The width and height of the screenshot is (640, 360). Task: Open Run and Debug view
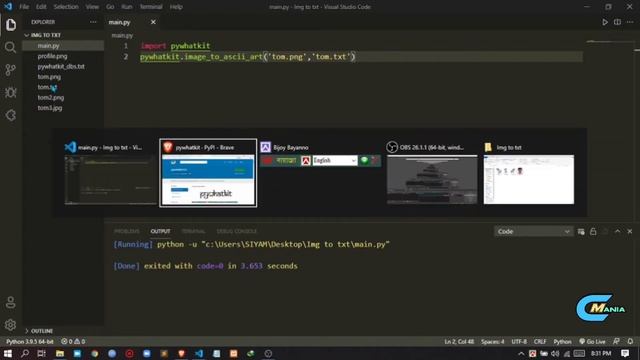coord(11,92)
